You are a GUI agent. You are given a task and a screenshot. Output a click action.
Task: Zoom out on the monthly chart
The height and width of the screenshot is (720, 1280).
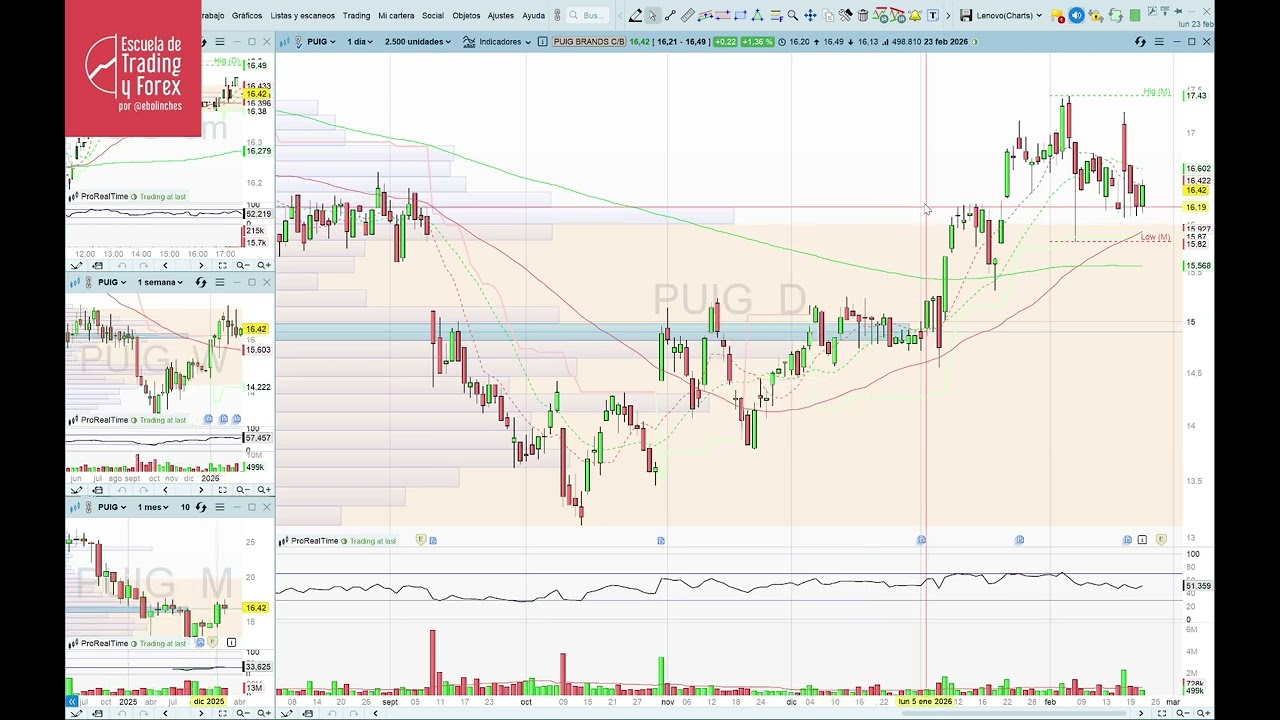click(244, 713)
